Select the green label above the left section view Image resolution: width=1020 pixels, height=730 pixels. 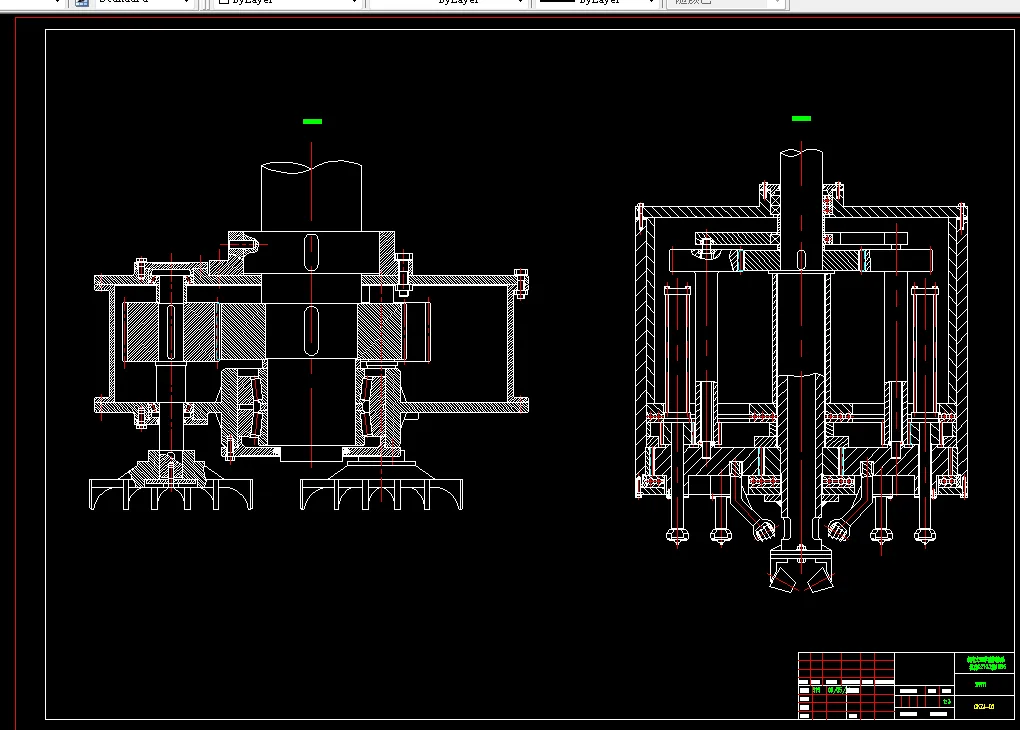312,121
